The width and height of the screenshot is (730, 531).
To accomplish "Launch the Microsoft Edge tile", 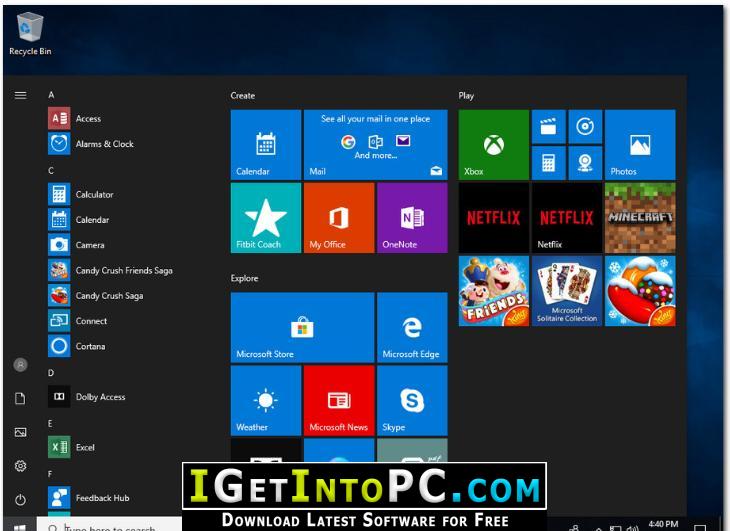I will click(x=412, y=328).
